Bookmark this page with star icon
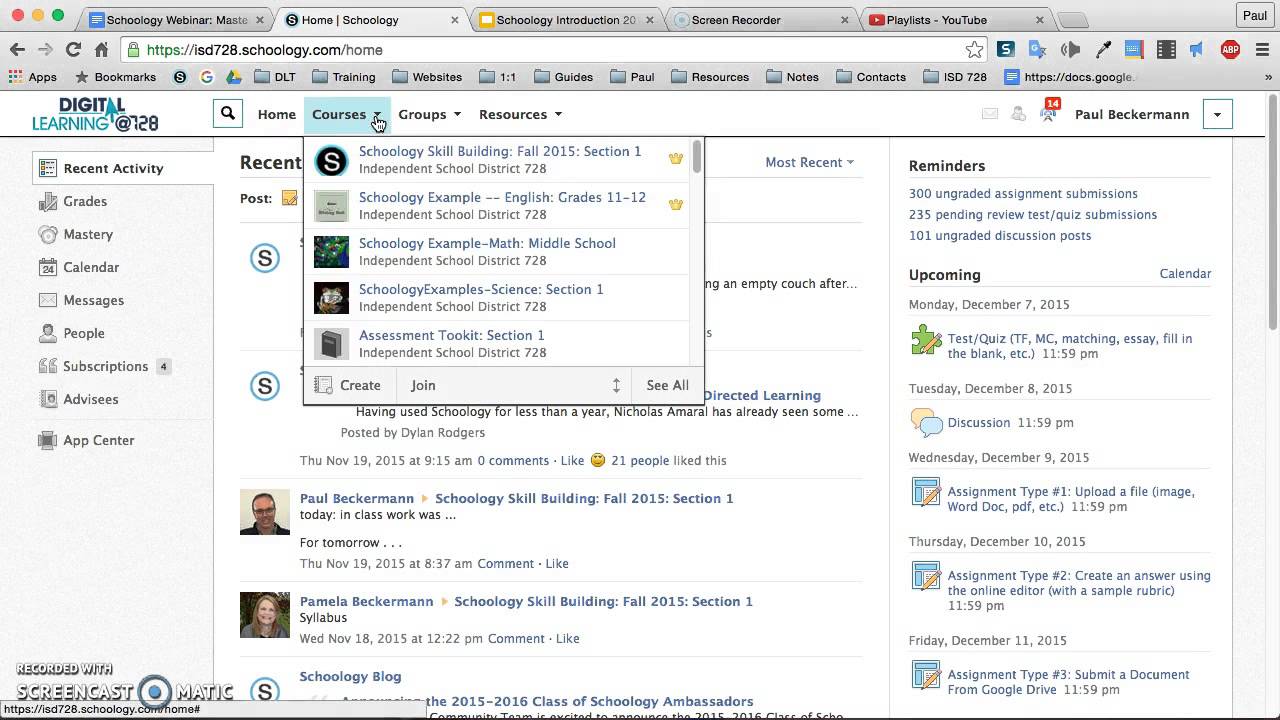Image resolution: width=1280 pixels, height=720 pixels. coord(974,49)
